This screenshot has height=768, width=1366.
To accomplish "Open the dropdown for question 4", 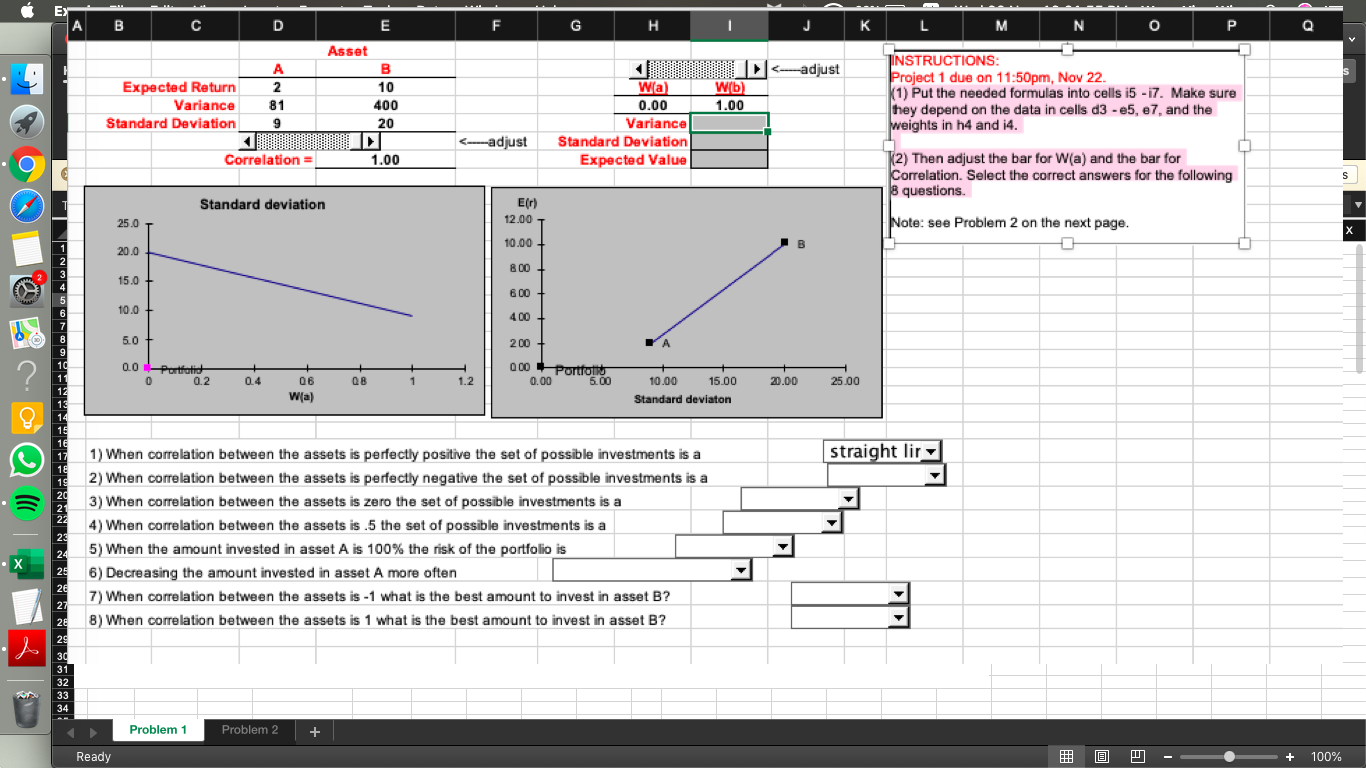I will pyautogui.click(x=832, y=523).
